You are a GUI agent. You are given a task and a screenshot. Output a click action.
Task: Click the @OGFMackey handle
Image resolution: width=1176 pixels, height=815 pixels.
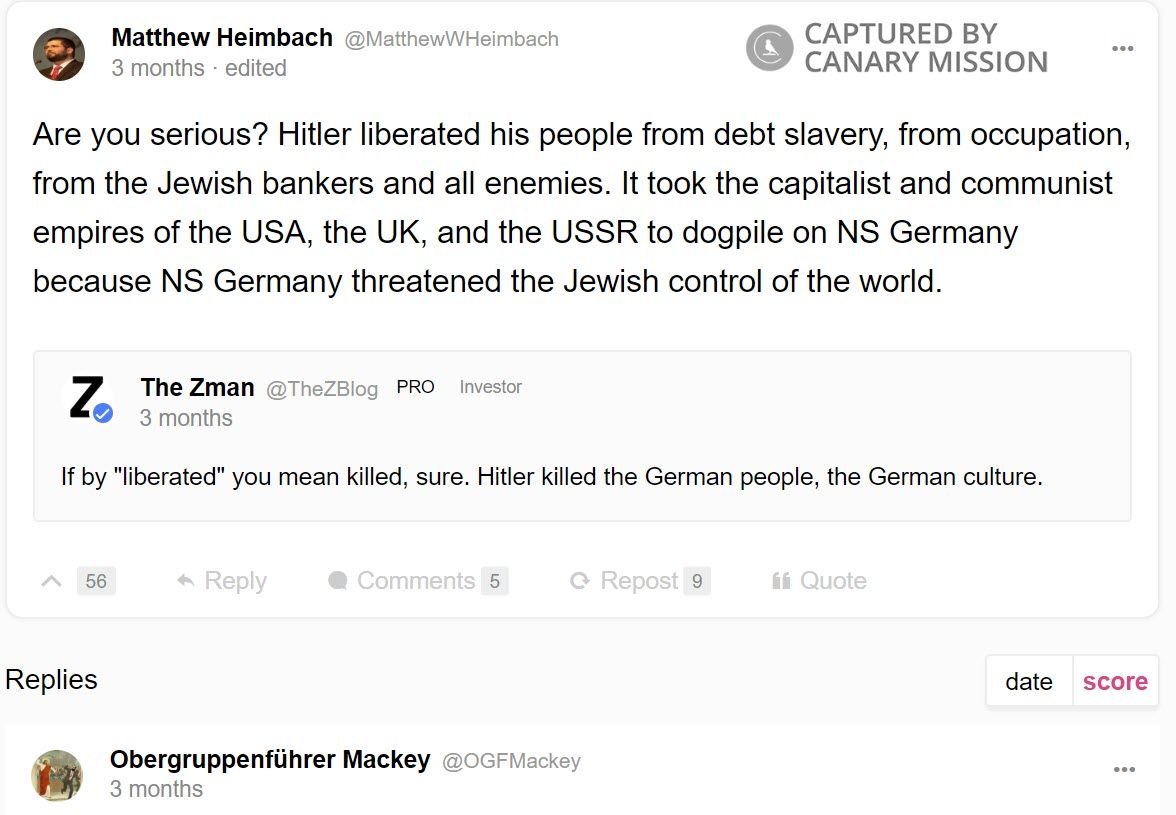[x=511, y=761]
